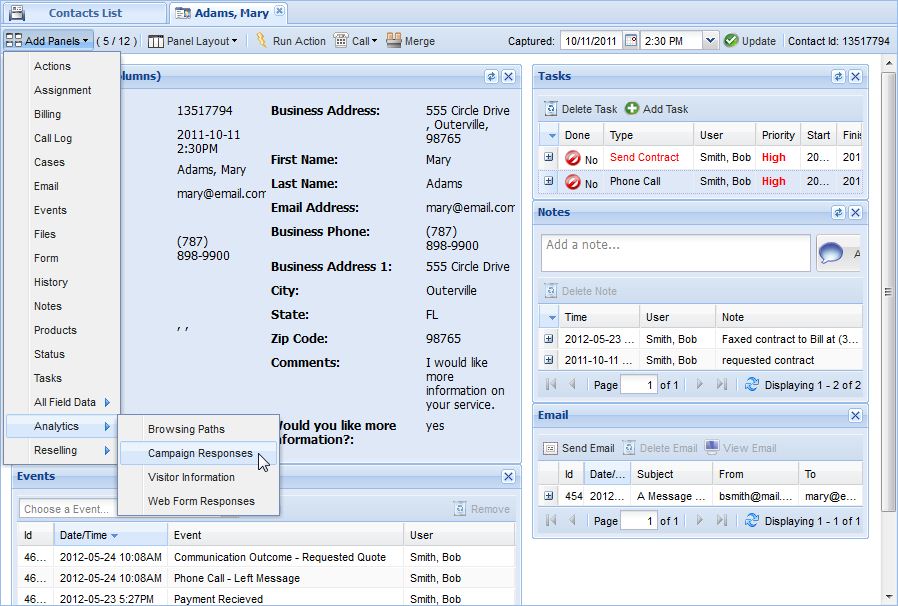898x606 pixels.
Task: Select Products menu entry
Action: click(55, 330)
